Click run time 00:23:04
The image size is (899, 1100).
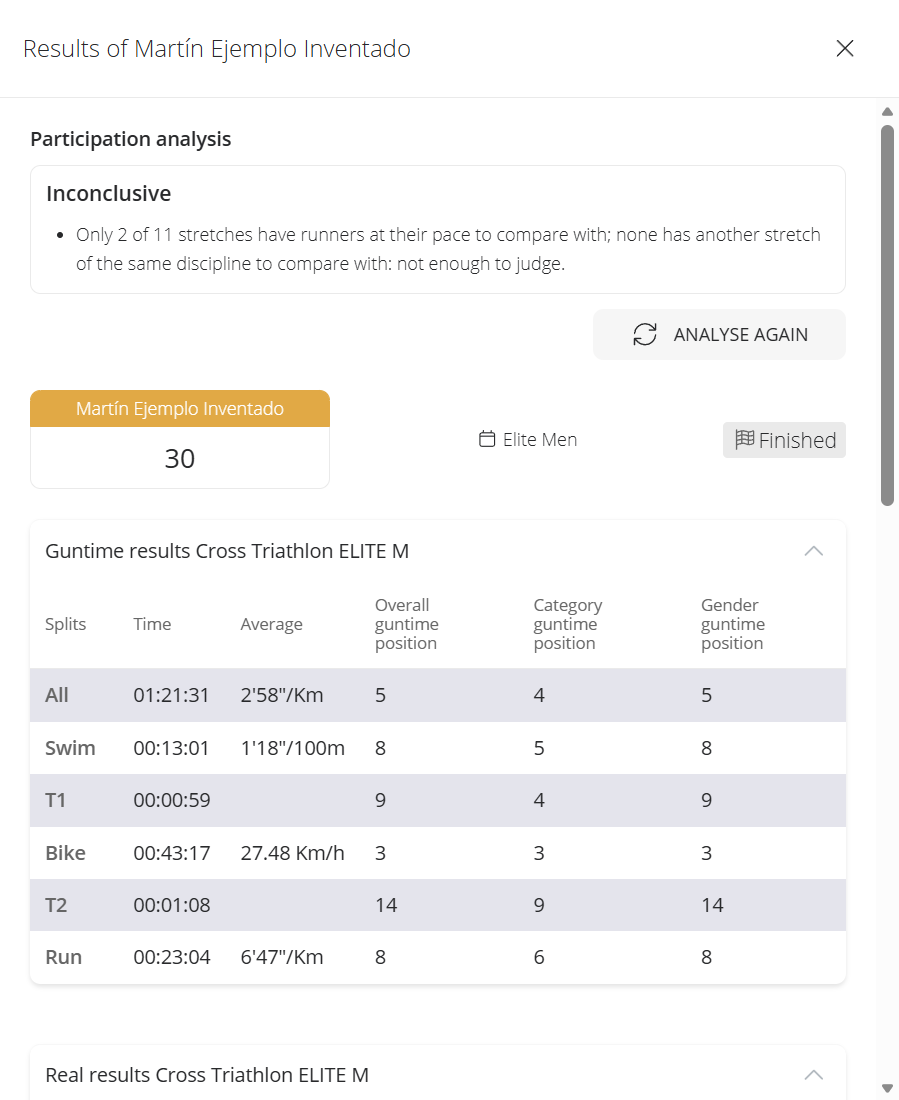(172, 957)
